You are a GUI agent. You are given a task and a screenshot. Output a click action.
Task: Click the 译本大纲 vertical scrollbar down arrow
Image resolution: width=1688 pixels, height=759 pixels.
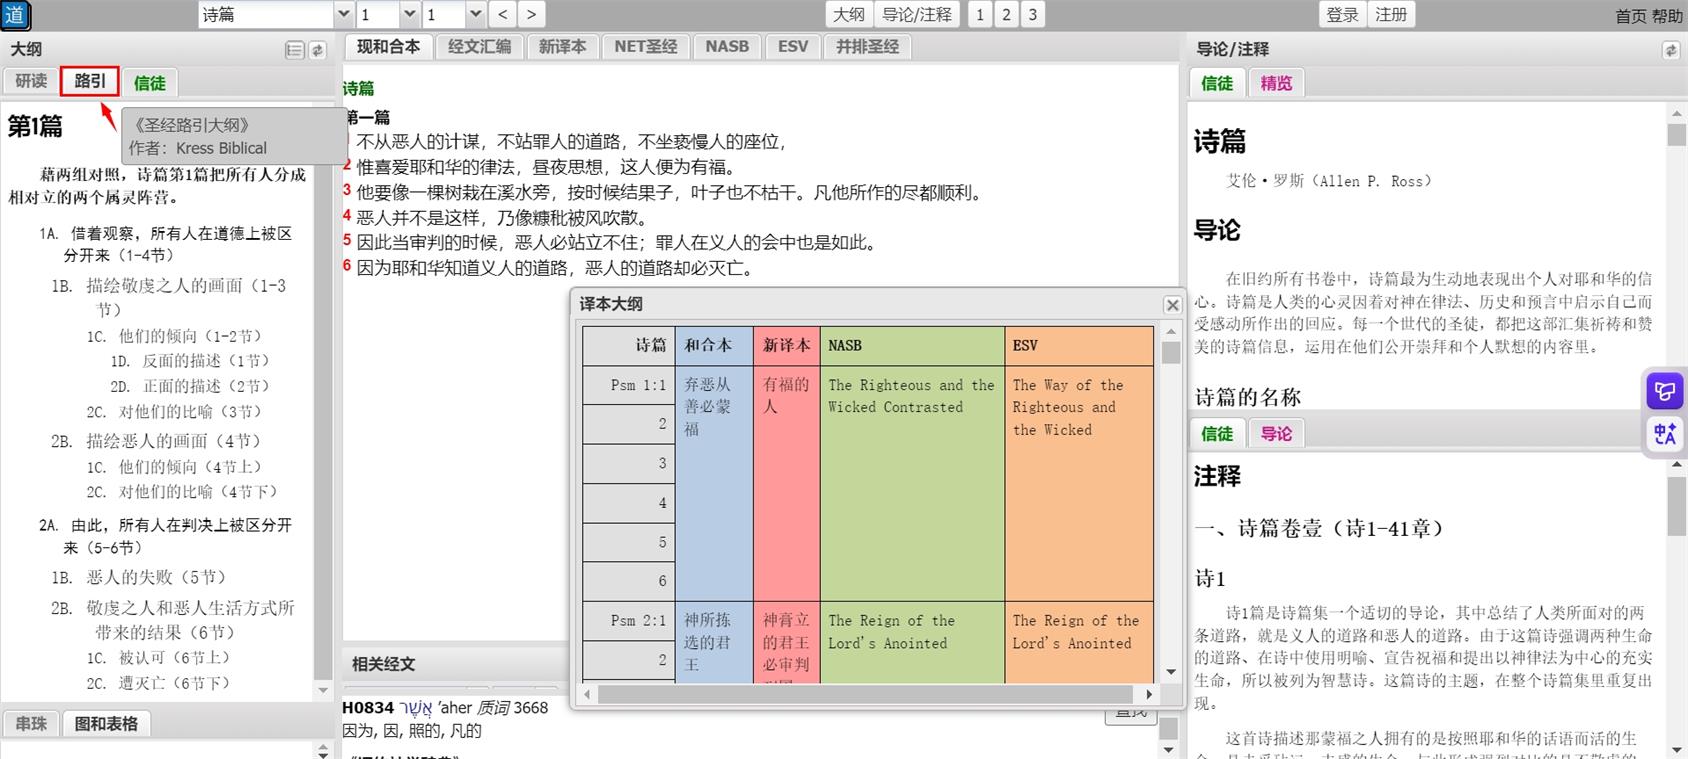pos(1171,673)
